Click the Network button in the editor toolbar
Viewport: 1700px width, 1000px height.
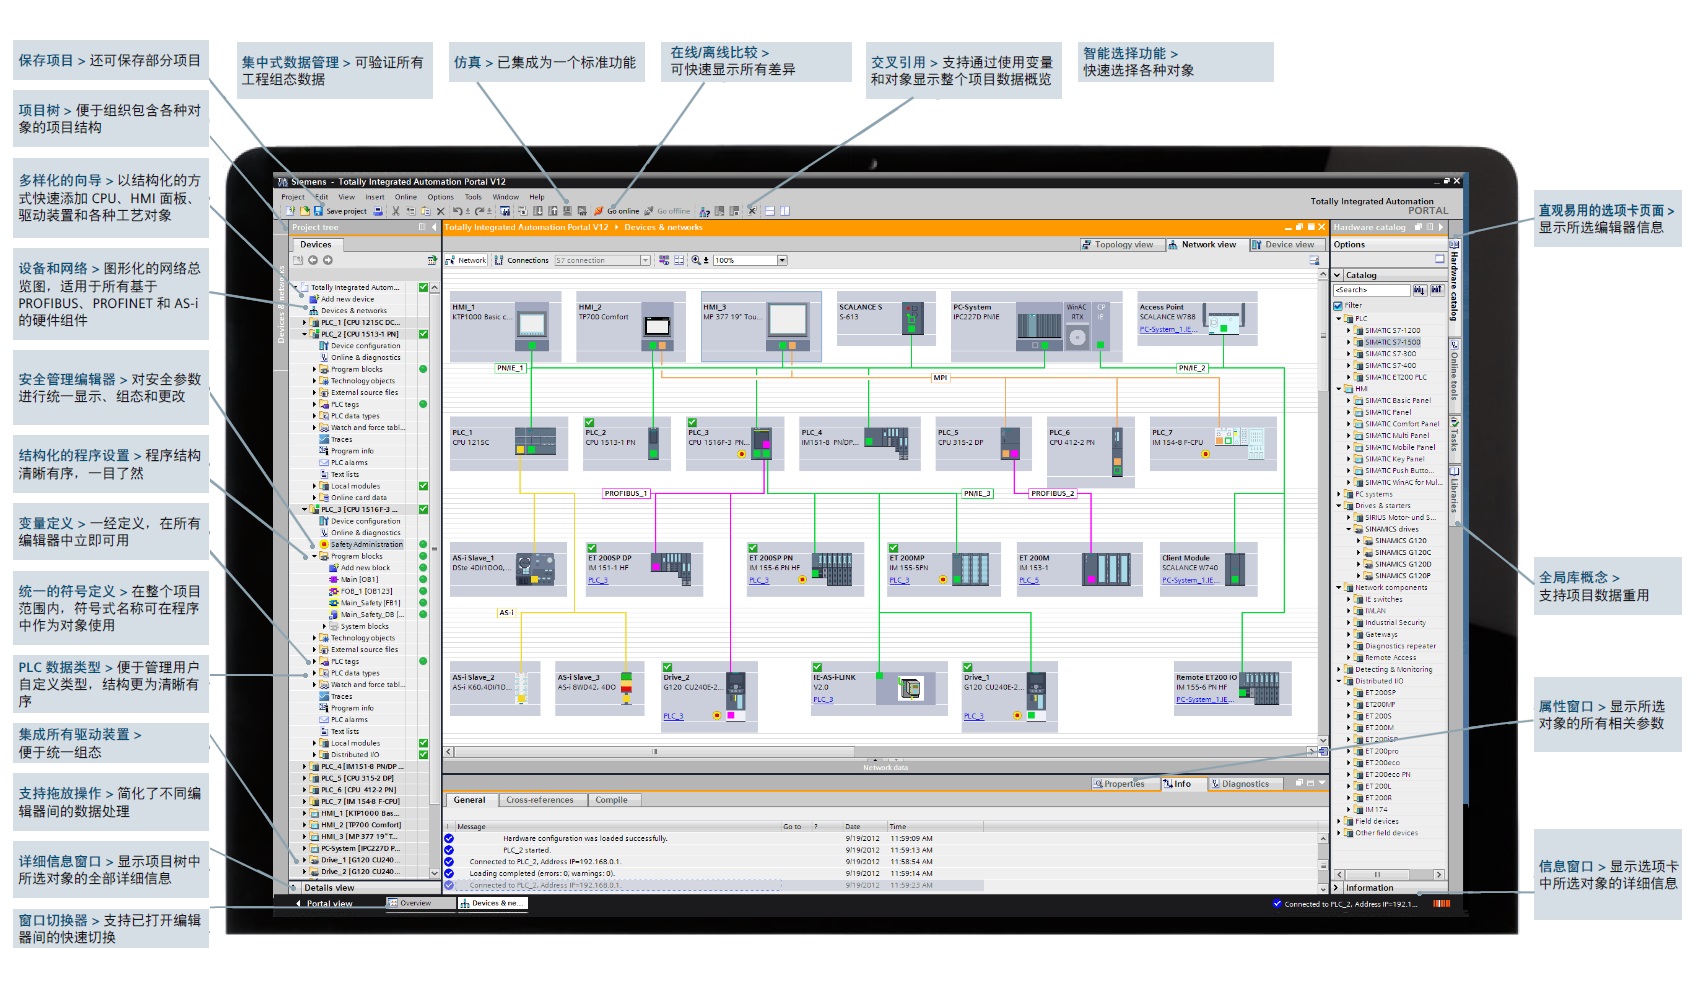point(467,260)
